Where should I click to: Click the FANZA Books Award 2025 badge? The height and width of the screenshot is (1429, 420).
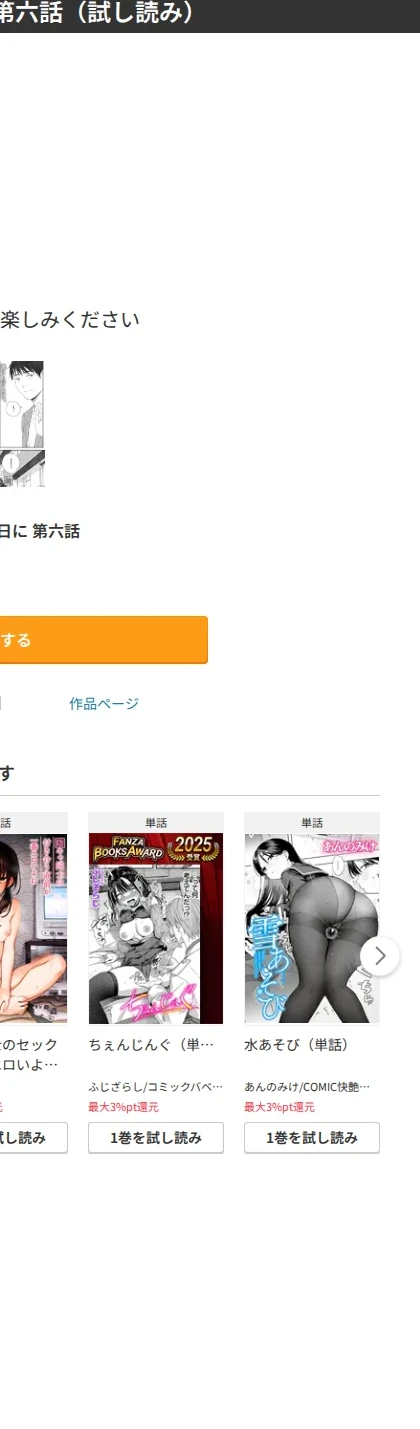point(154,848)
